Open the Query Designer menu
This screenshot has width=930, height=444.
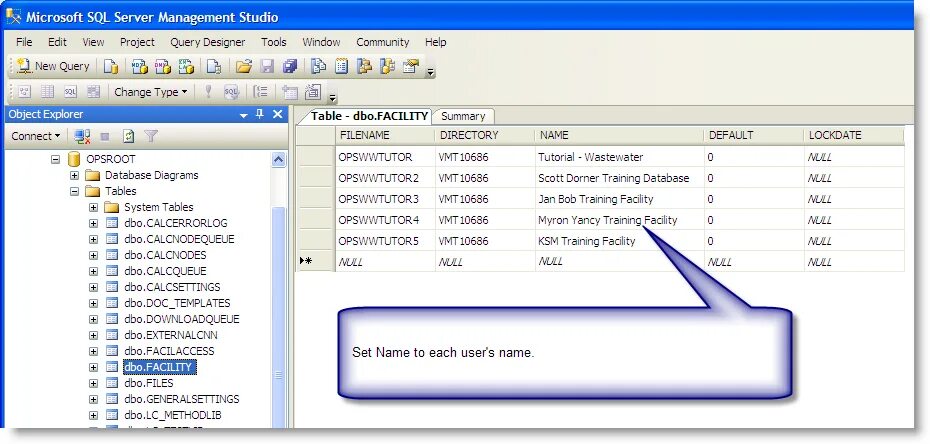[208, 42]
